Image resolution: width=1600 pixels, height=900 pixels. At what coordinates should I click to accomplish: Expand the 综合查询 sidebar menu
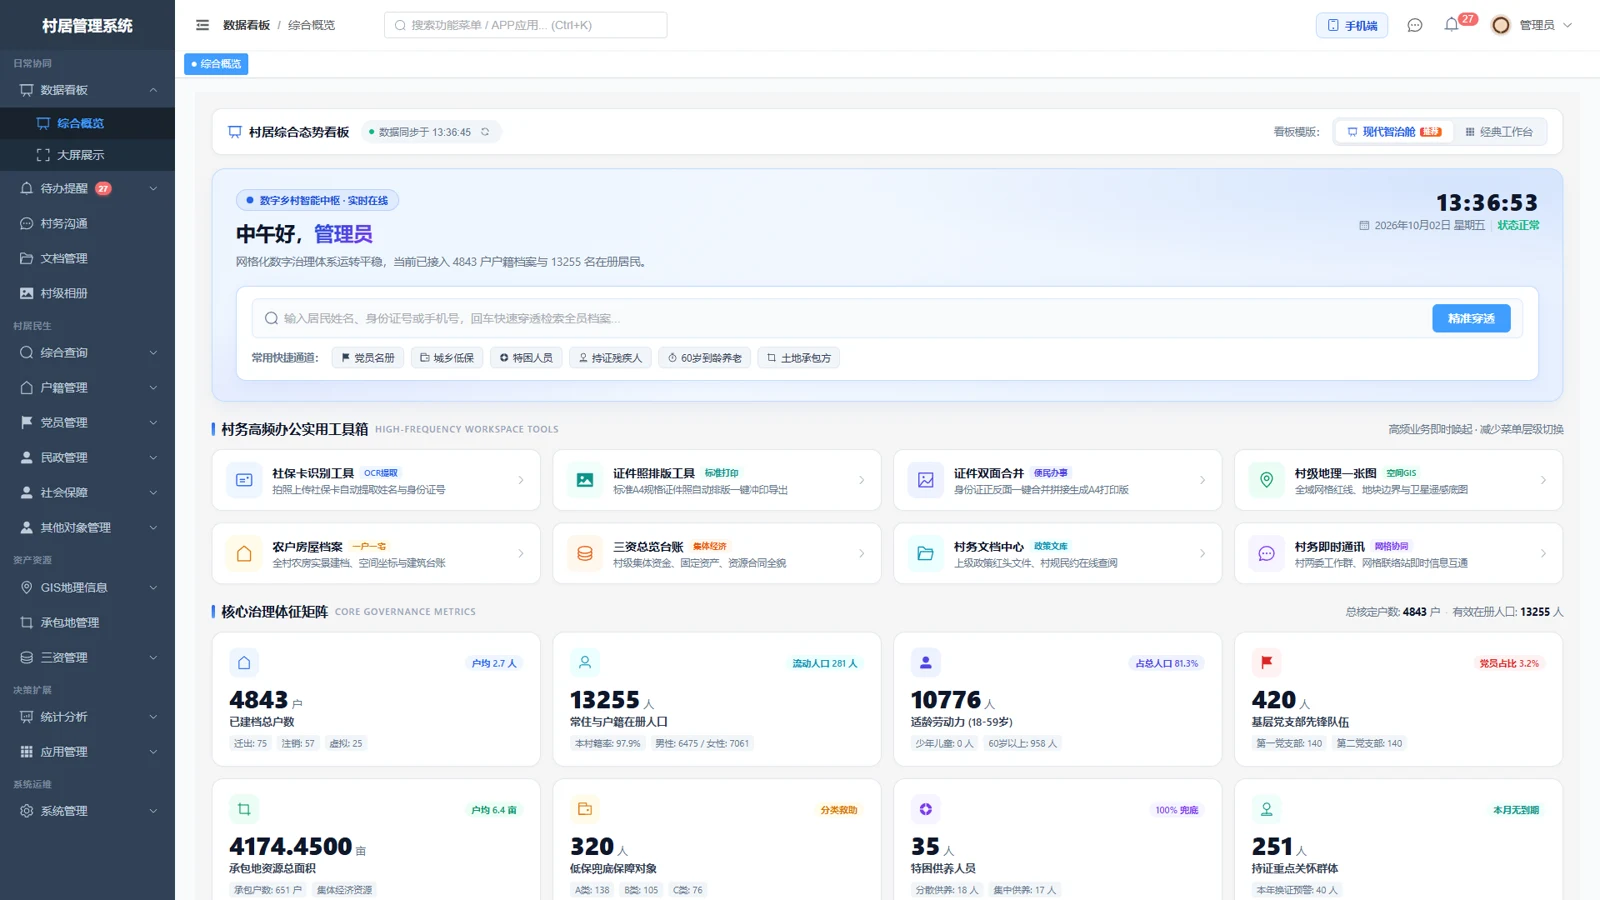[87, 352]
